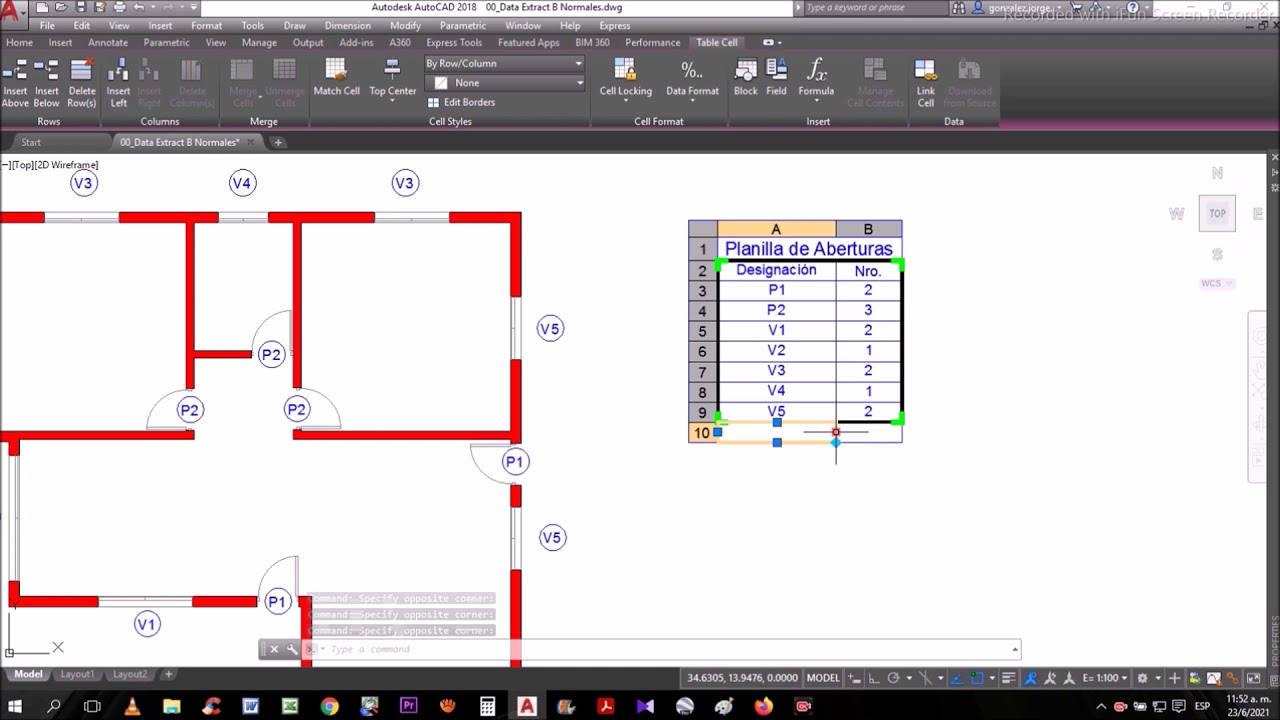Click the Plot (print) icon in quick access toolbar
Screen dimensions: 1280x720
pos(120,7)
